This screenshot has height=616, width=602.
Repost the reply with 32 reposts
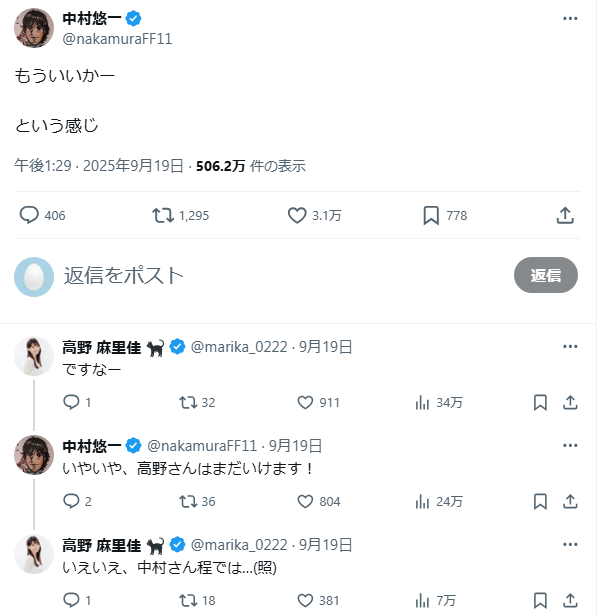click(186, 402)
